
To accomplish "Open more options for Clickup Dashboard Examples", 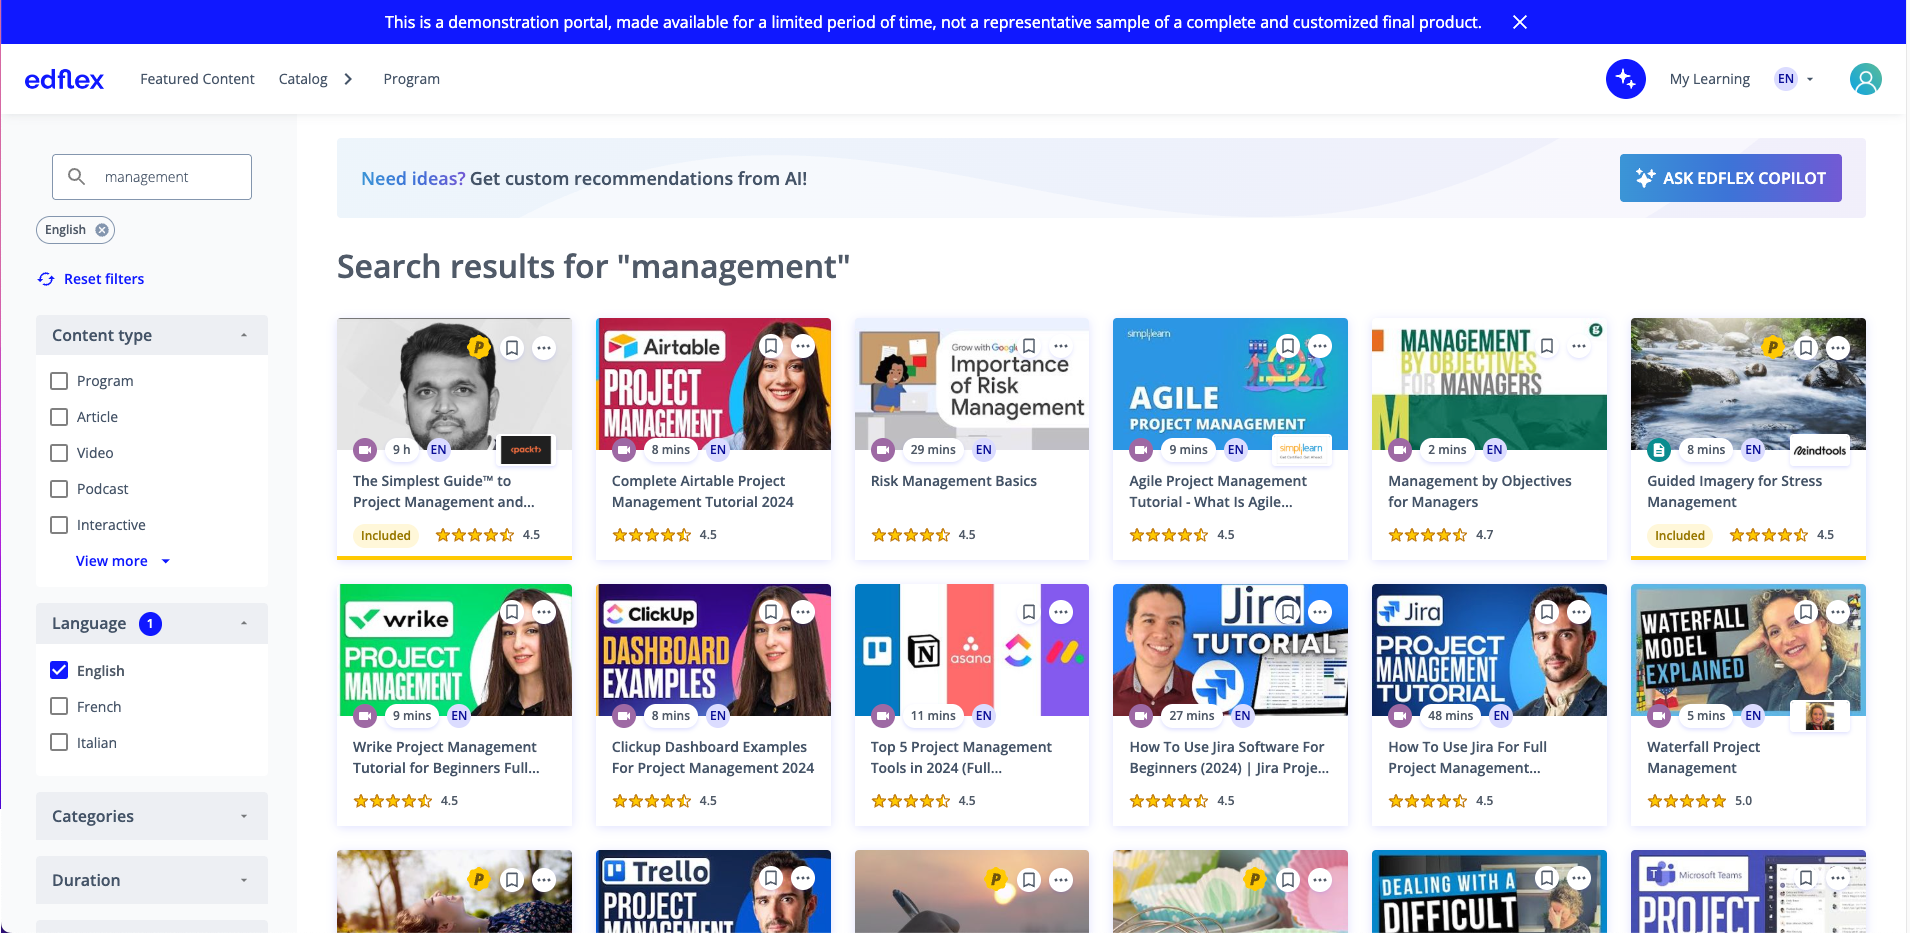I will click(x=803, y=612).
